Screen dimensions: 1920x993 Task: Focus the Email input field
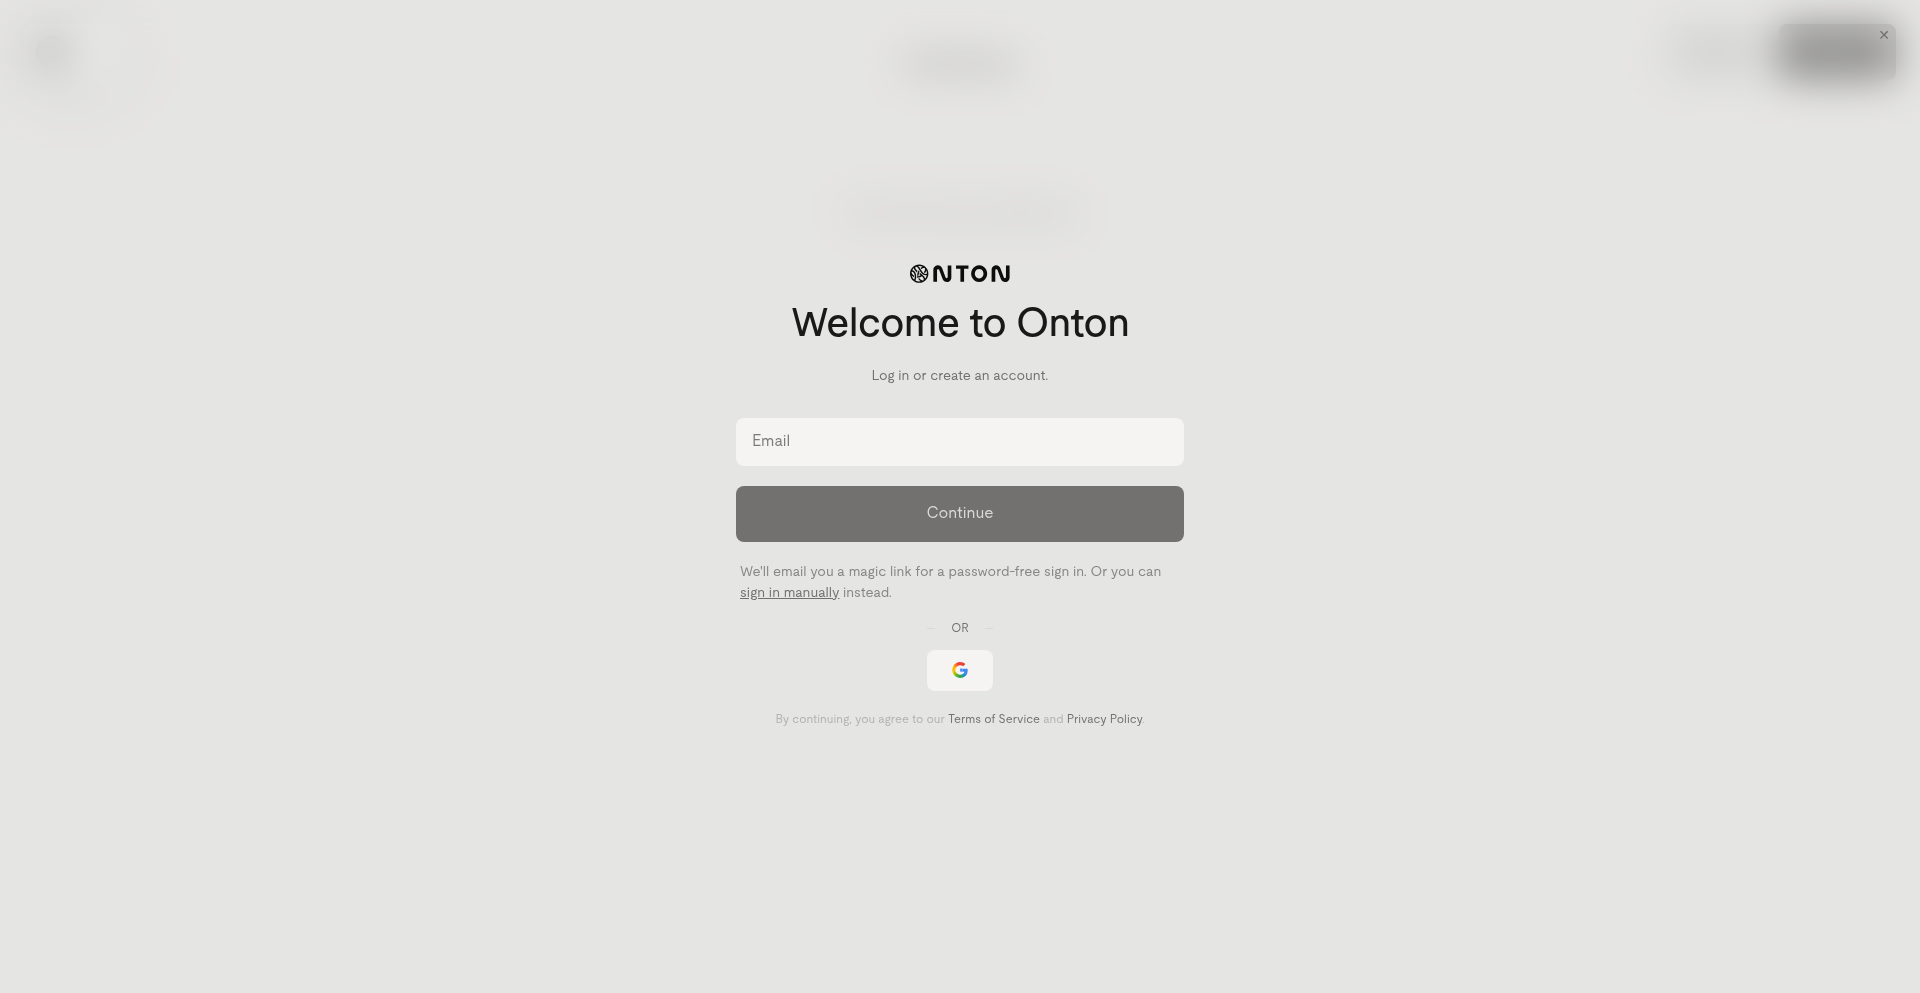(x=960, y=442)
